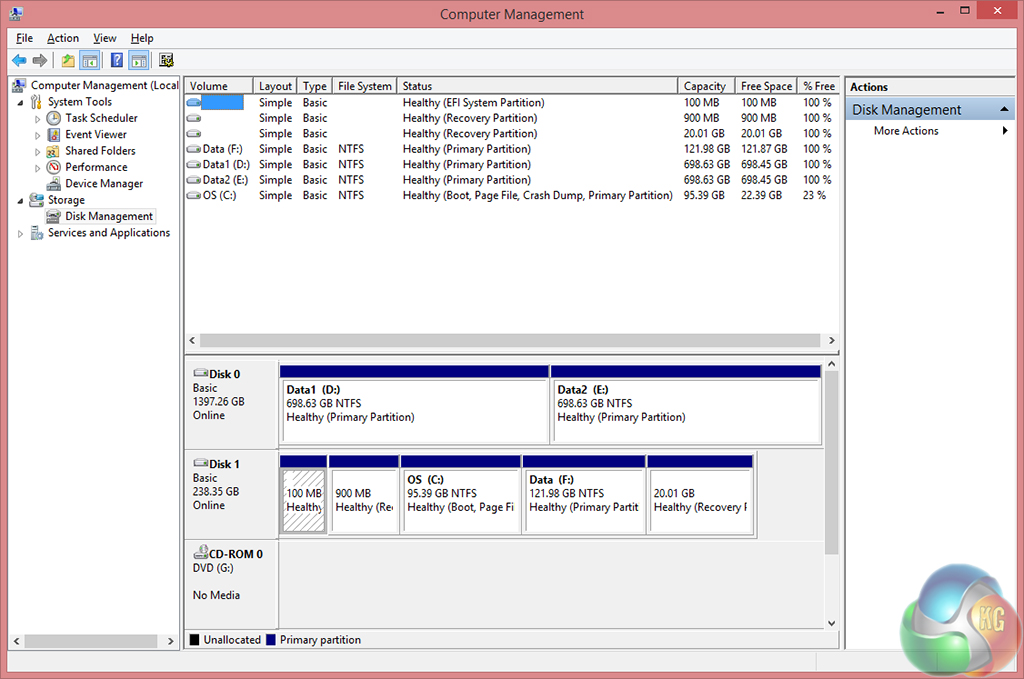The width and height of the screenshot is (1024, 679).
Task: Select the highlighted EFI System Partition volume
Action: [x=511, y=103]
